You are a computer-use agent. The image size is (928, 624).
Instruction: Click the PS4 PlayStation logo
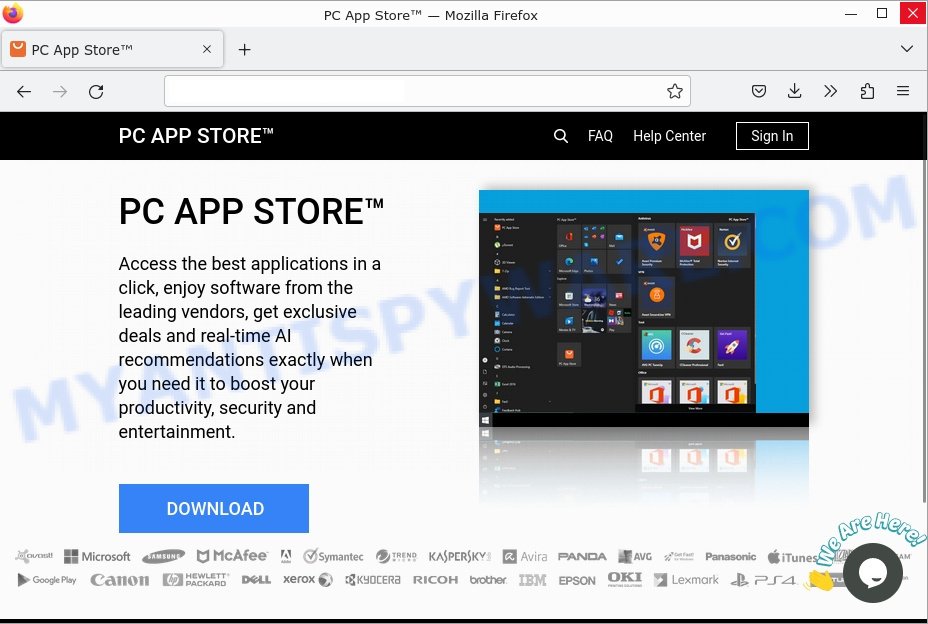[x=763, y=580]
